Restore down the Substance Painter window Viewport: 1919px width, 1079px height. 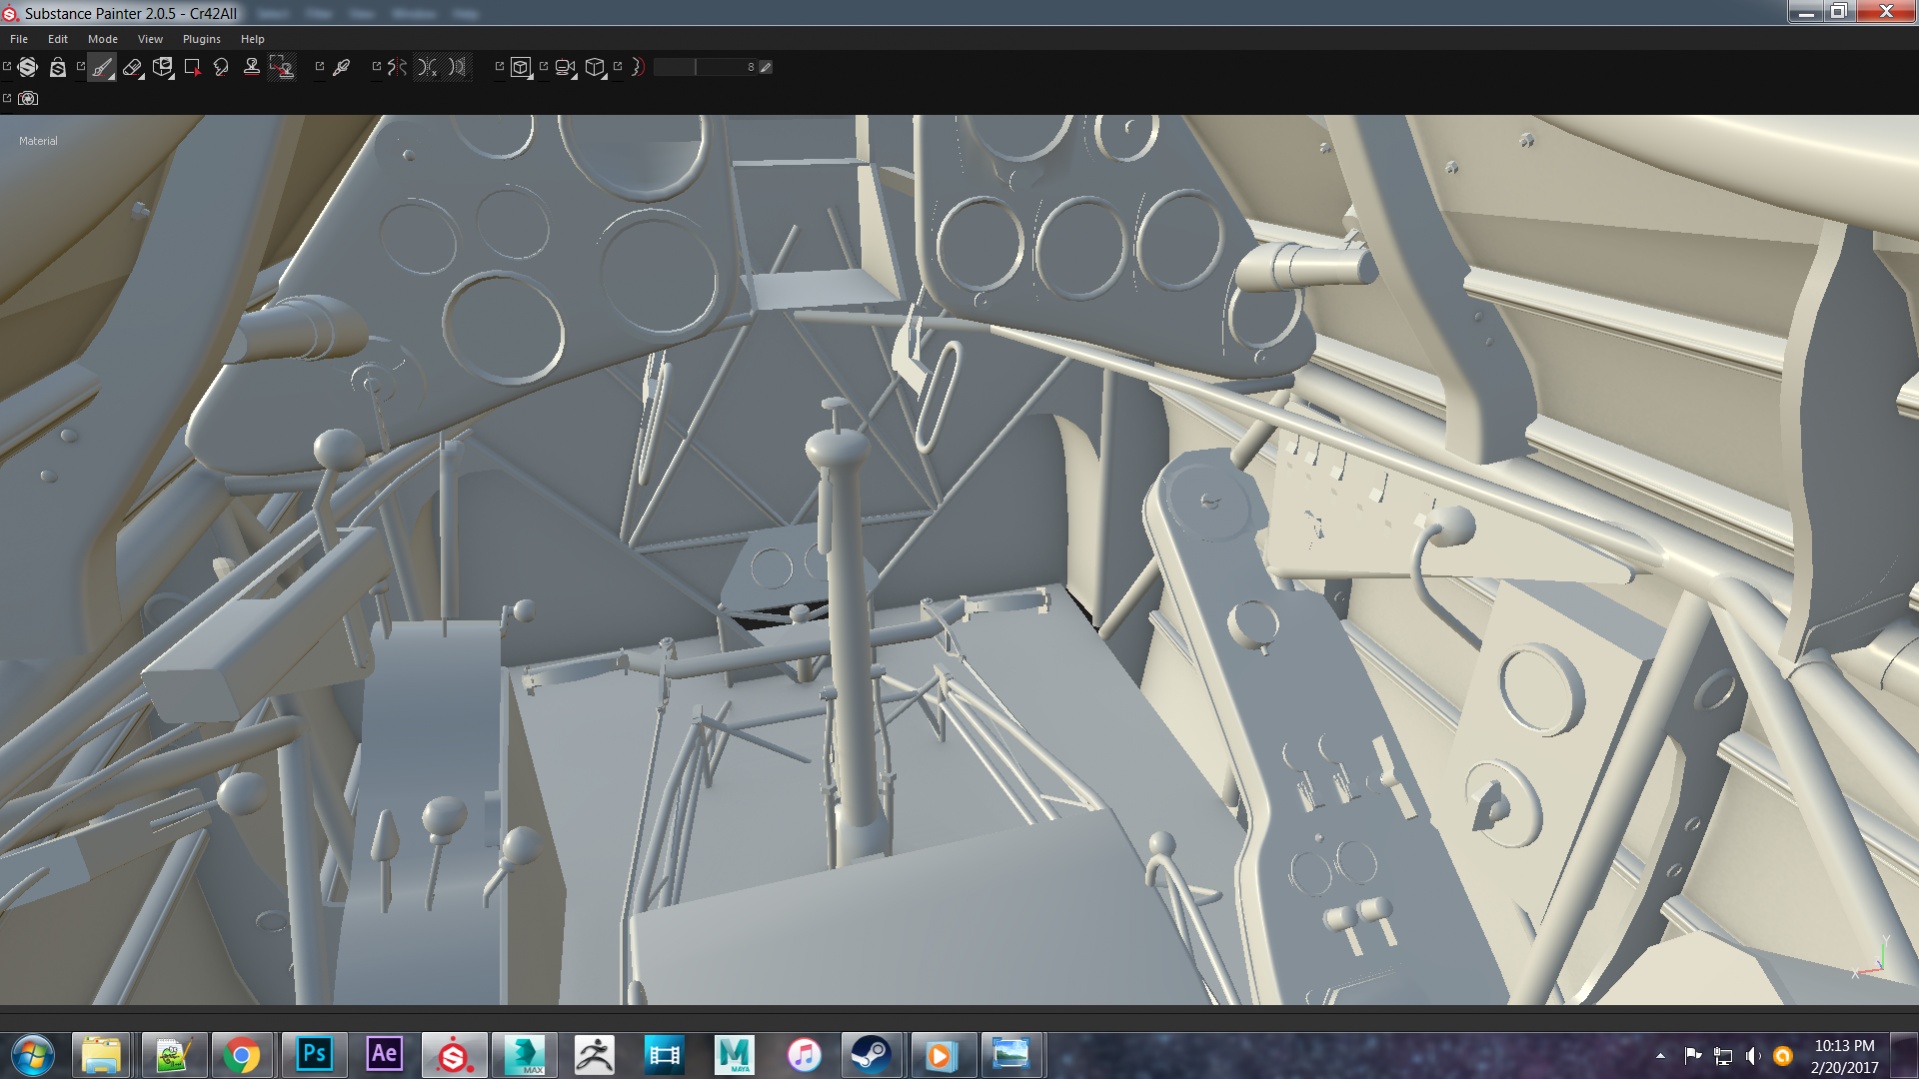point(1839,11)
